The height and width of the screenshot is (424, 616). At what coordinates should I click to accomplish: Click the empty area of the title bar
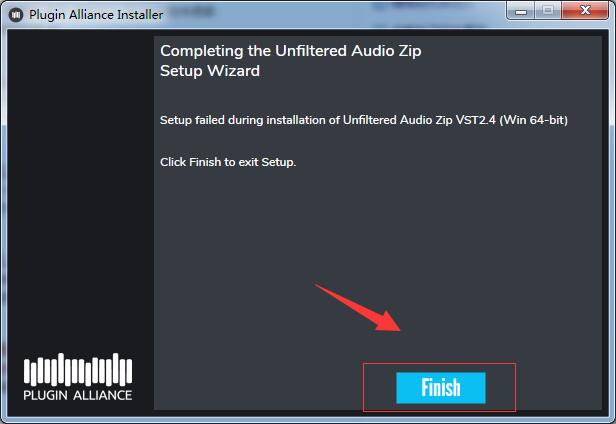334,15
